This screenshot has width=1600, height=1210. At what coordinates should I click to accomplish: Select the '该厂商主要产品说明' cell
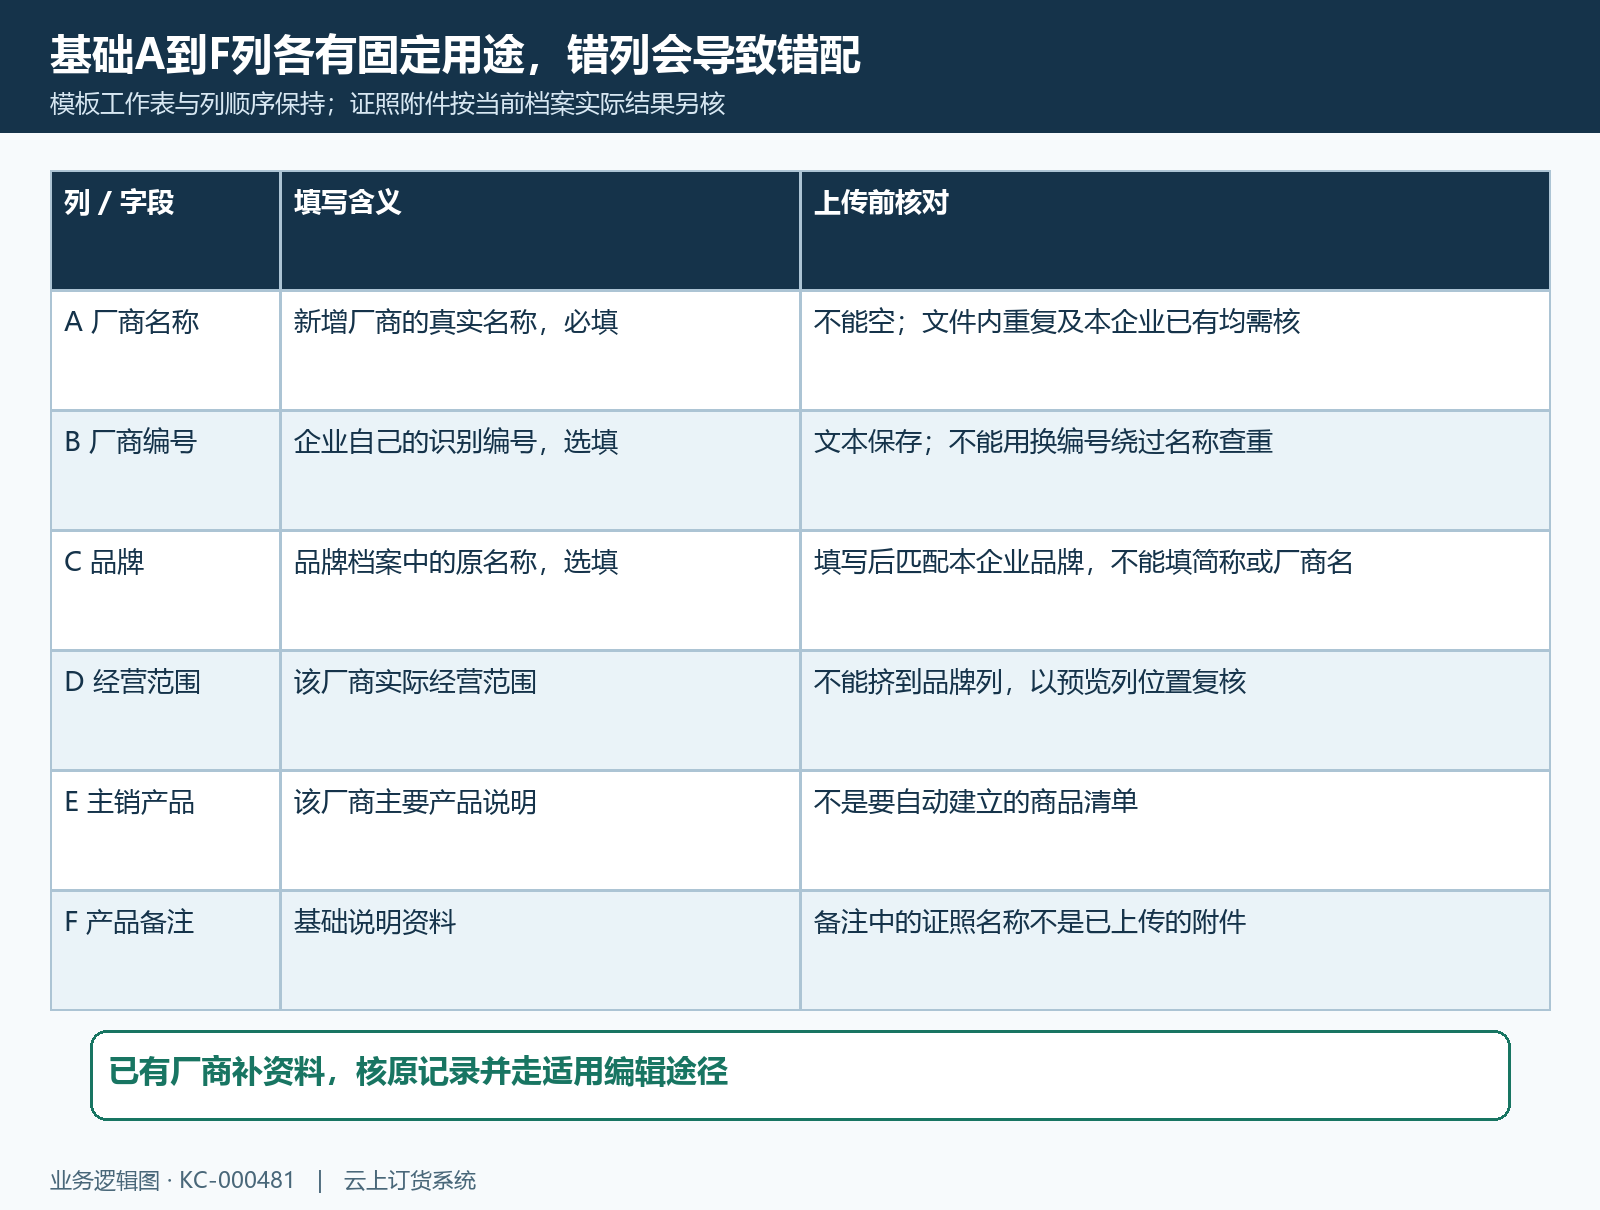click(x=541, y=831)
